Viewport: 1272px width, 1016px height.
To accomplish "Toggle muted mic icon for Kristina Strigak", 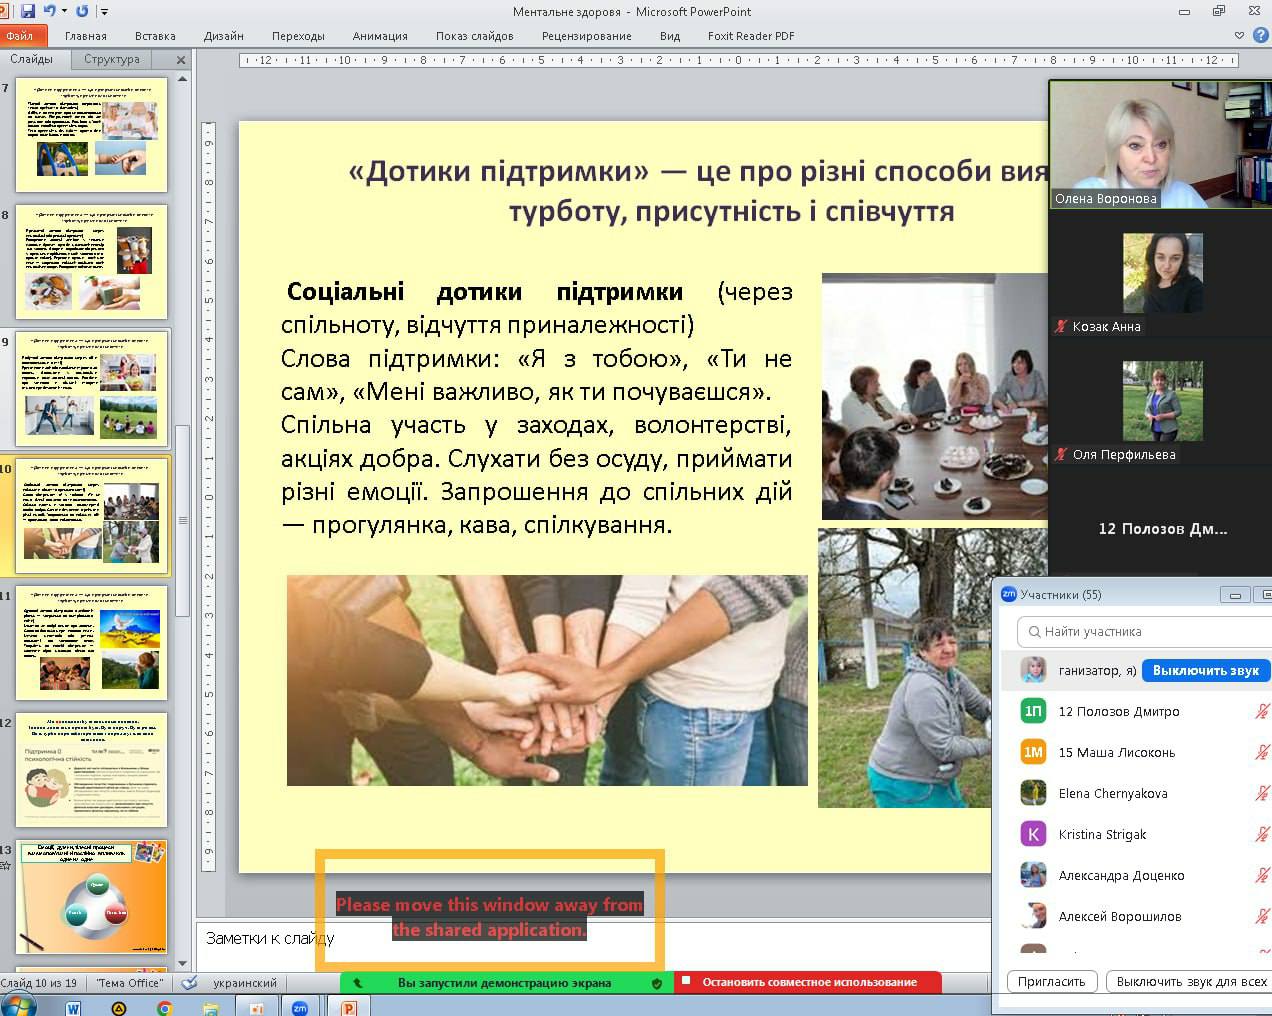I will [x=1262, y=834].
